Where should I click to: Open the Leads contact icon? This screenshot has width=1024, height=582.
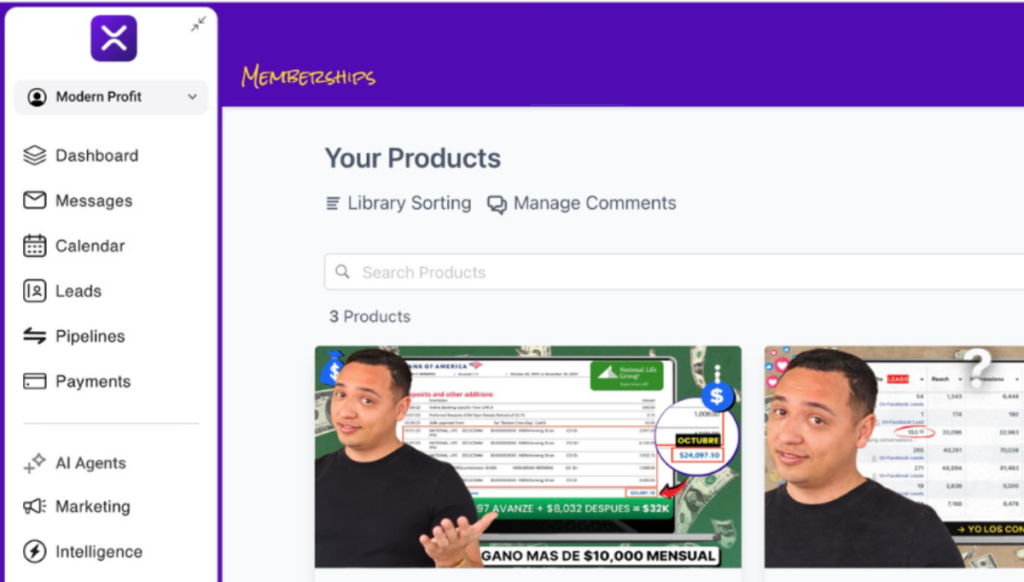(35, 291)
